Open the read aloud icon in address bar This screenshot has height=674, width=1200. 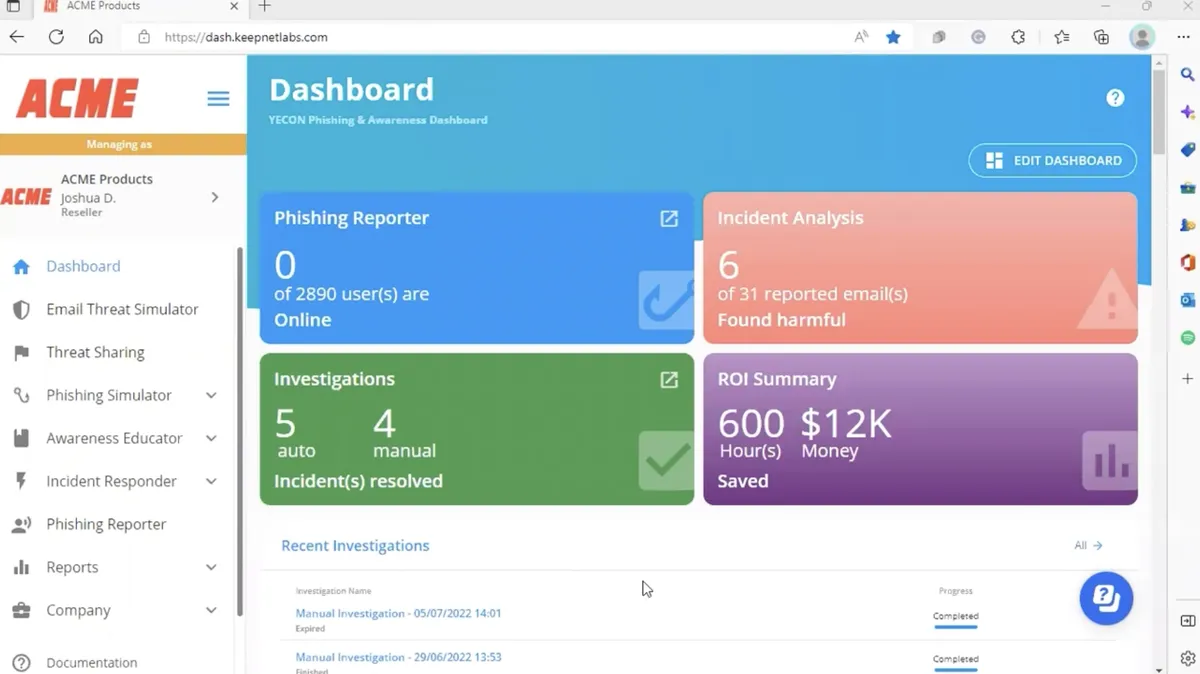pos(861,37)
